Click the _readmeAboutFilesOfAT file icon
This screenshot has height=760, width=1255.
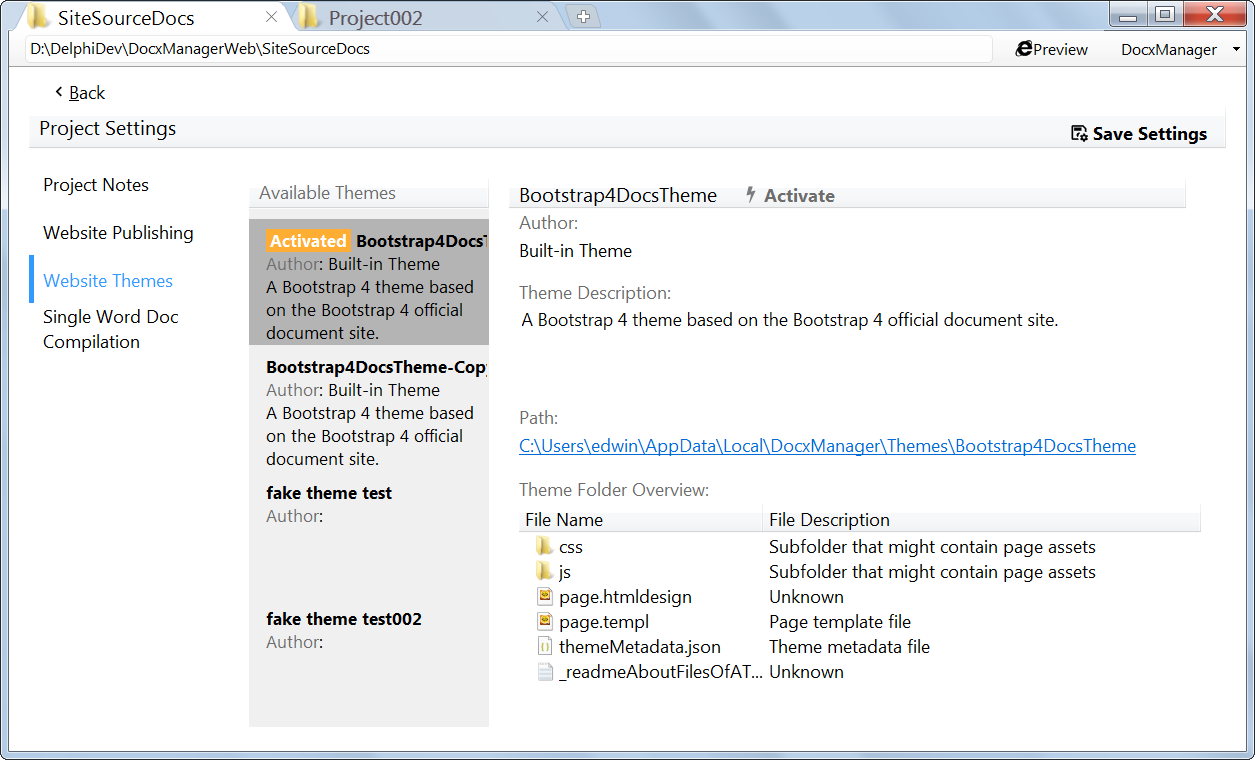click(x=544, y=671)
